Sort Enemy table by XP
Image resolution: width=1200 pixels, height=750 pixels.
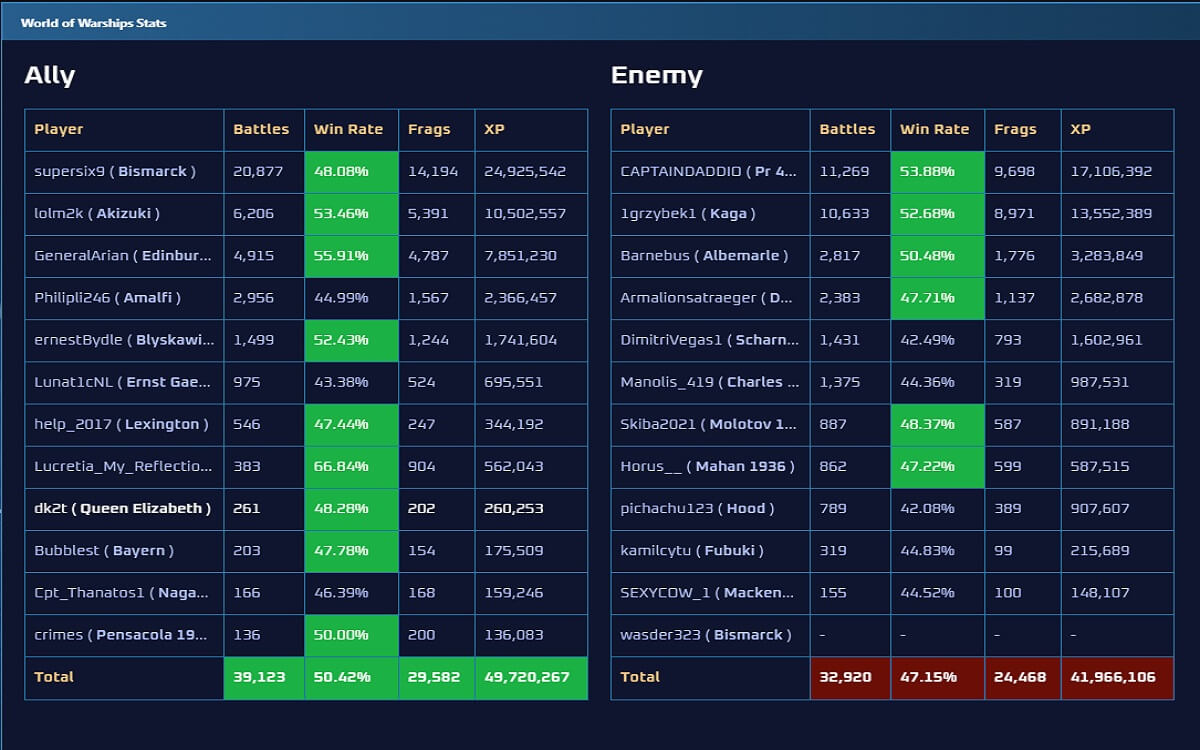pyautogui.click(x=1080, y=129)
